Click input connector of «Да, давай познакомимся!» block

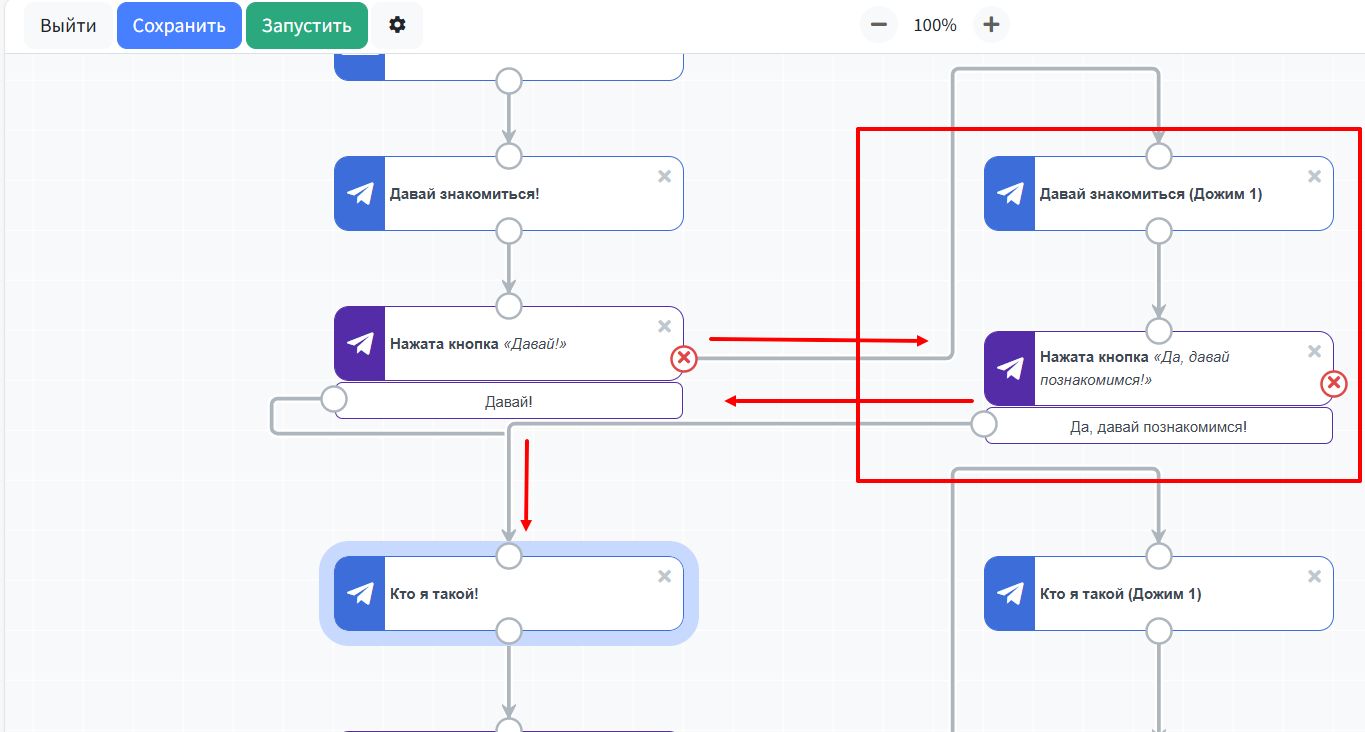click(x=1159, y=331)
